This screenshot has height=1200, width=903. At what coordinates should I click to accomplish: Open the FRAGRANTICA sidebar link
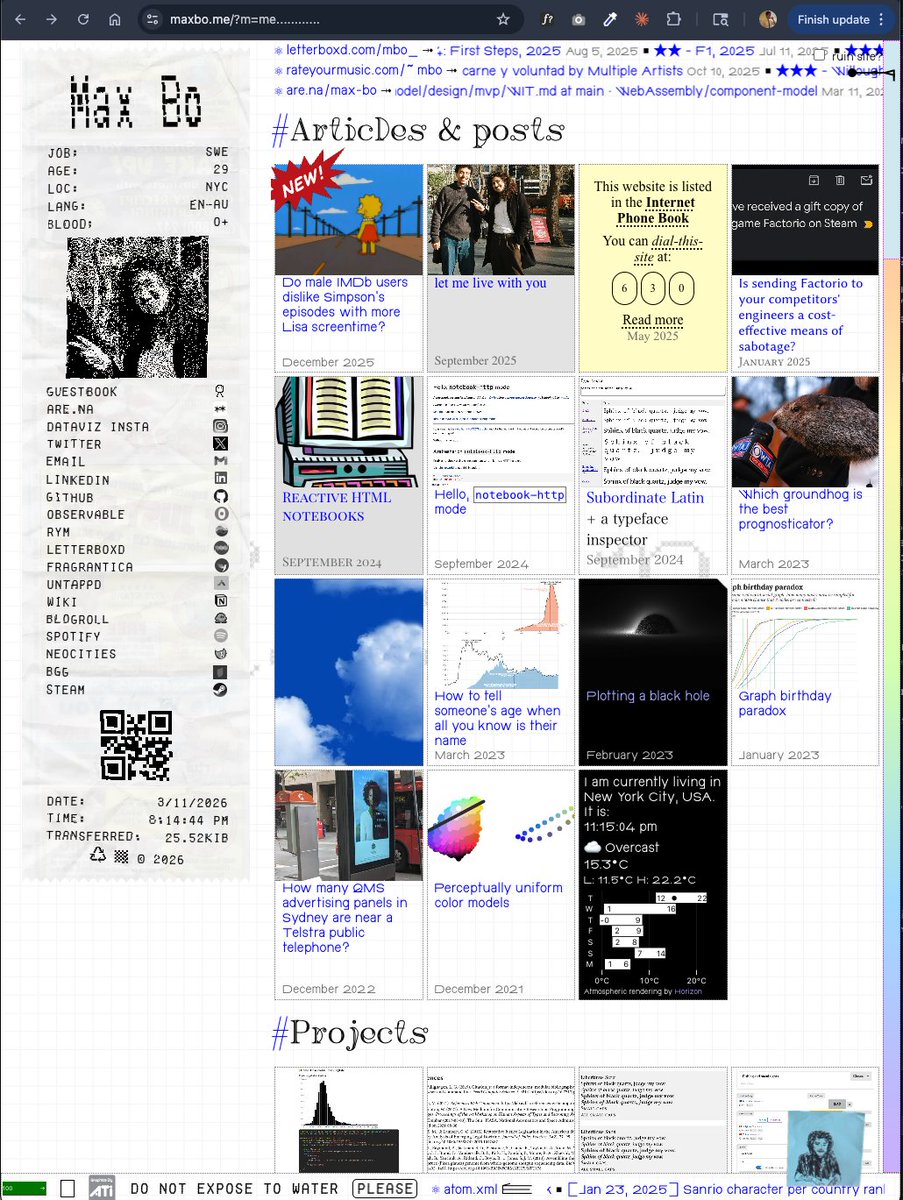(89, 567)
